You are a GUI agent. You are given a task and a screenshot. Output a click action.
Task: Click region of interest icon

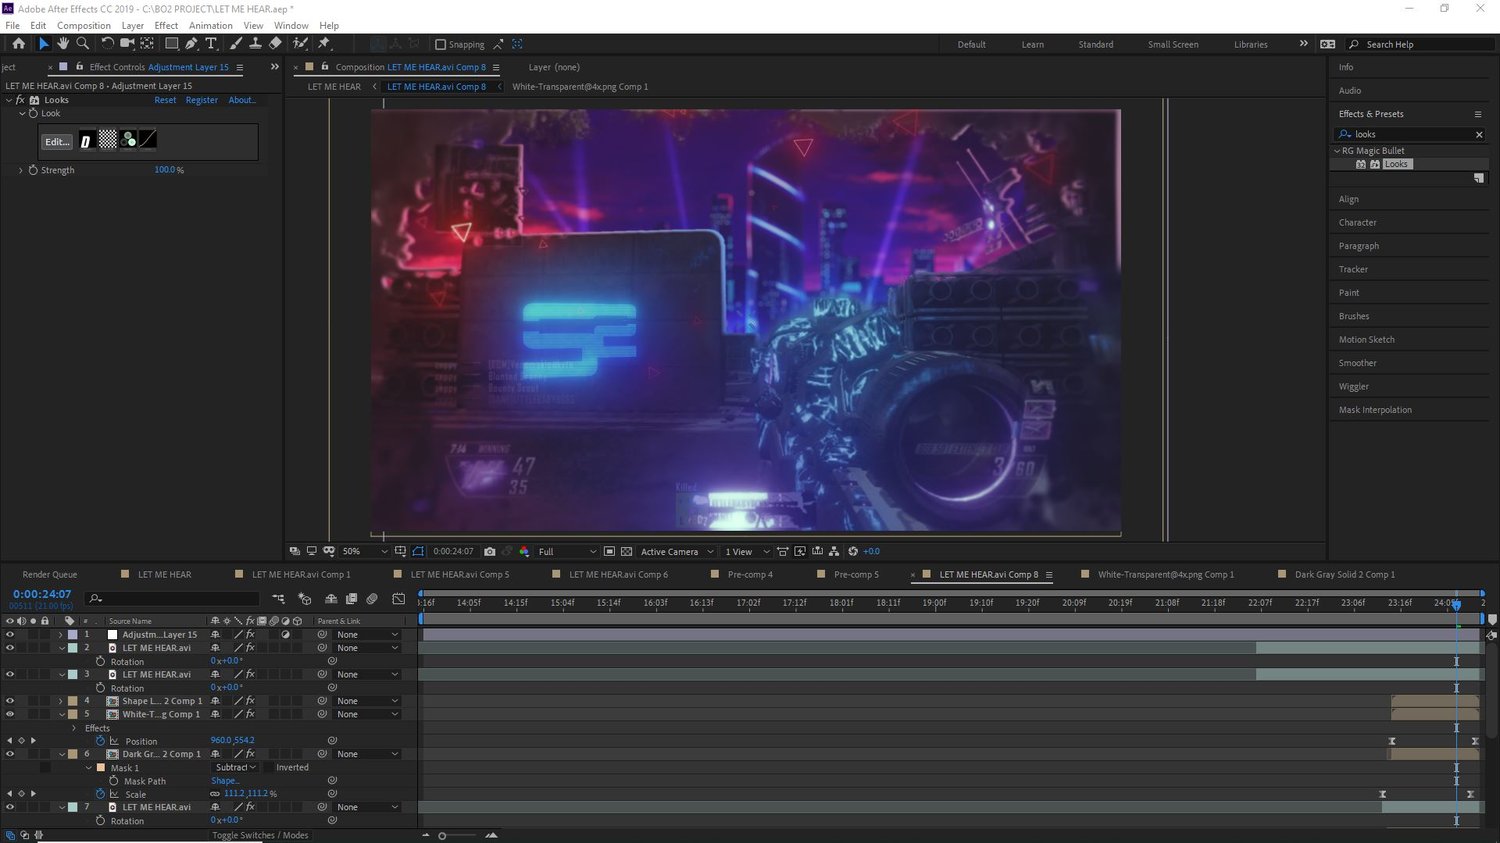[x=609, y=551]
